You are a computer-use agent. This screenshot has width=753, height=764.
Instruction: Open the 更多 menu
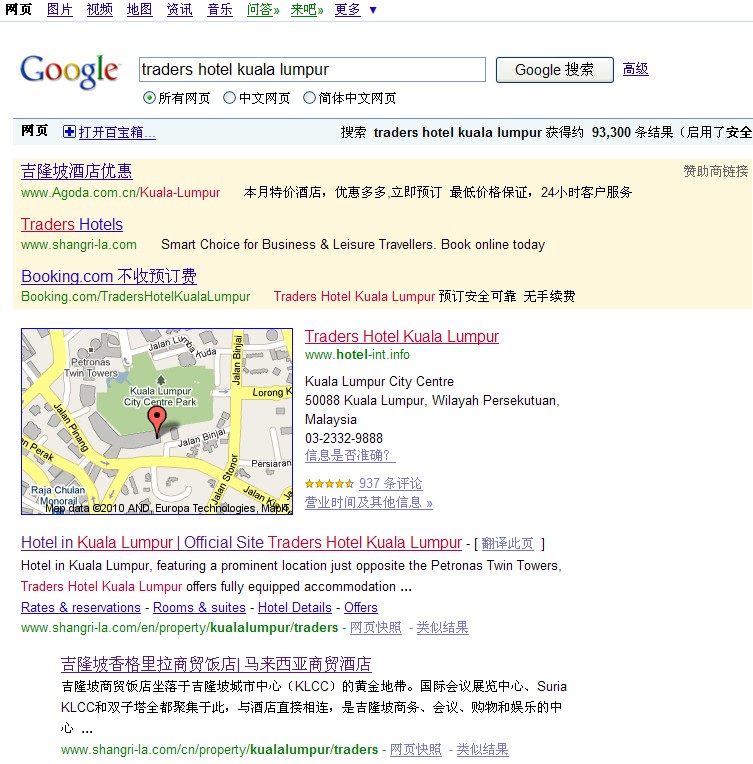[348, 9]
